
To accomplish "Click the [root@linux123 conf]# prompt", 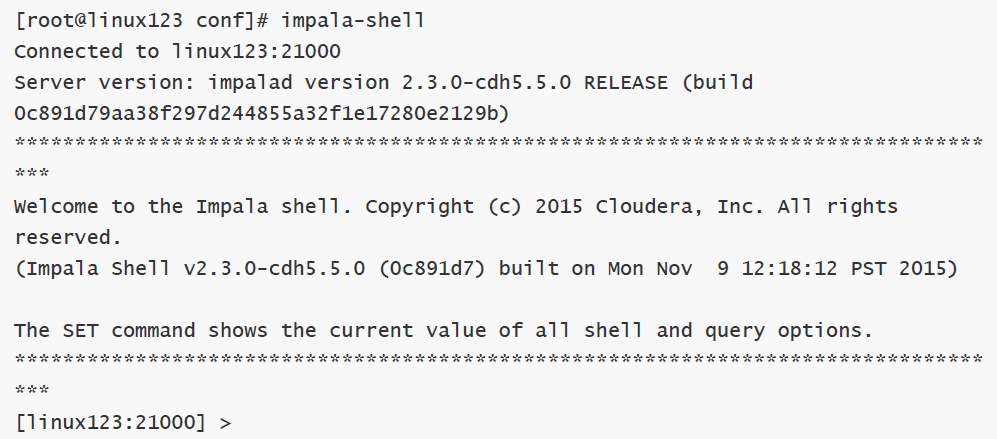I will tap(142, 20).
